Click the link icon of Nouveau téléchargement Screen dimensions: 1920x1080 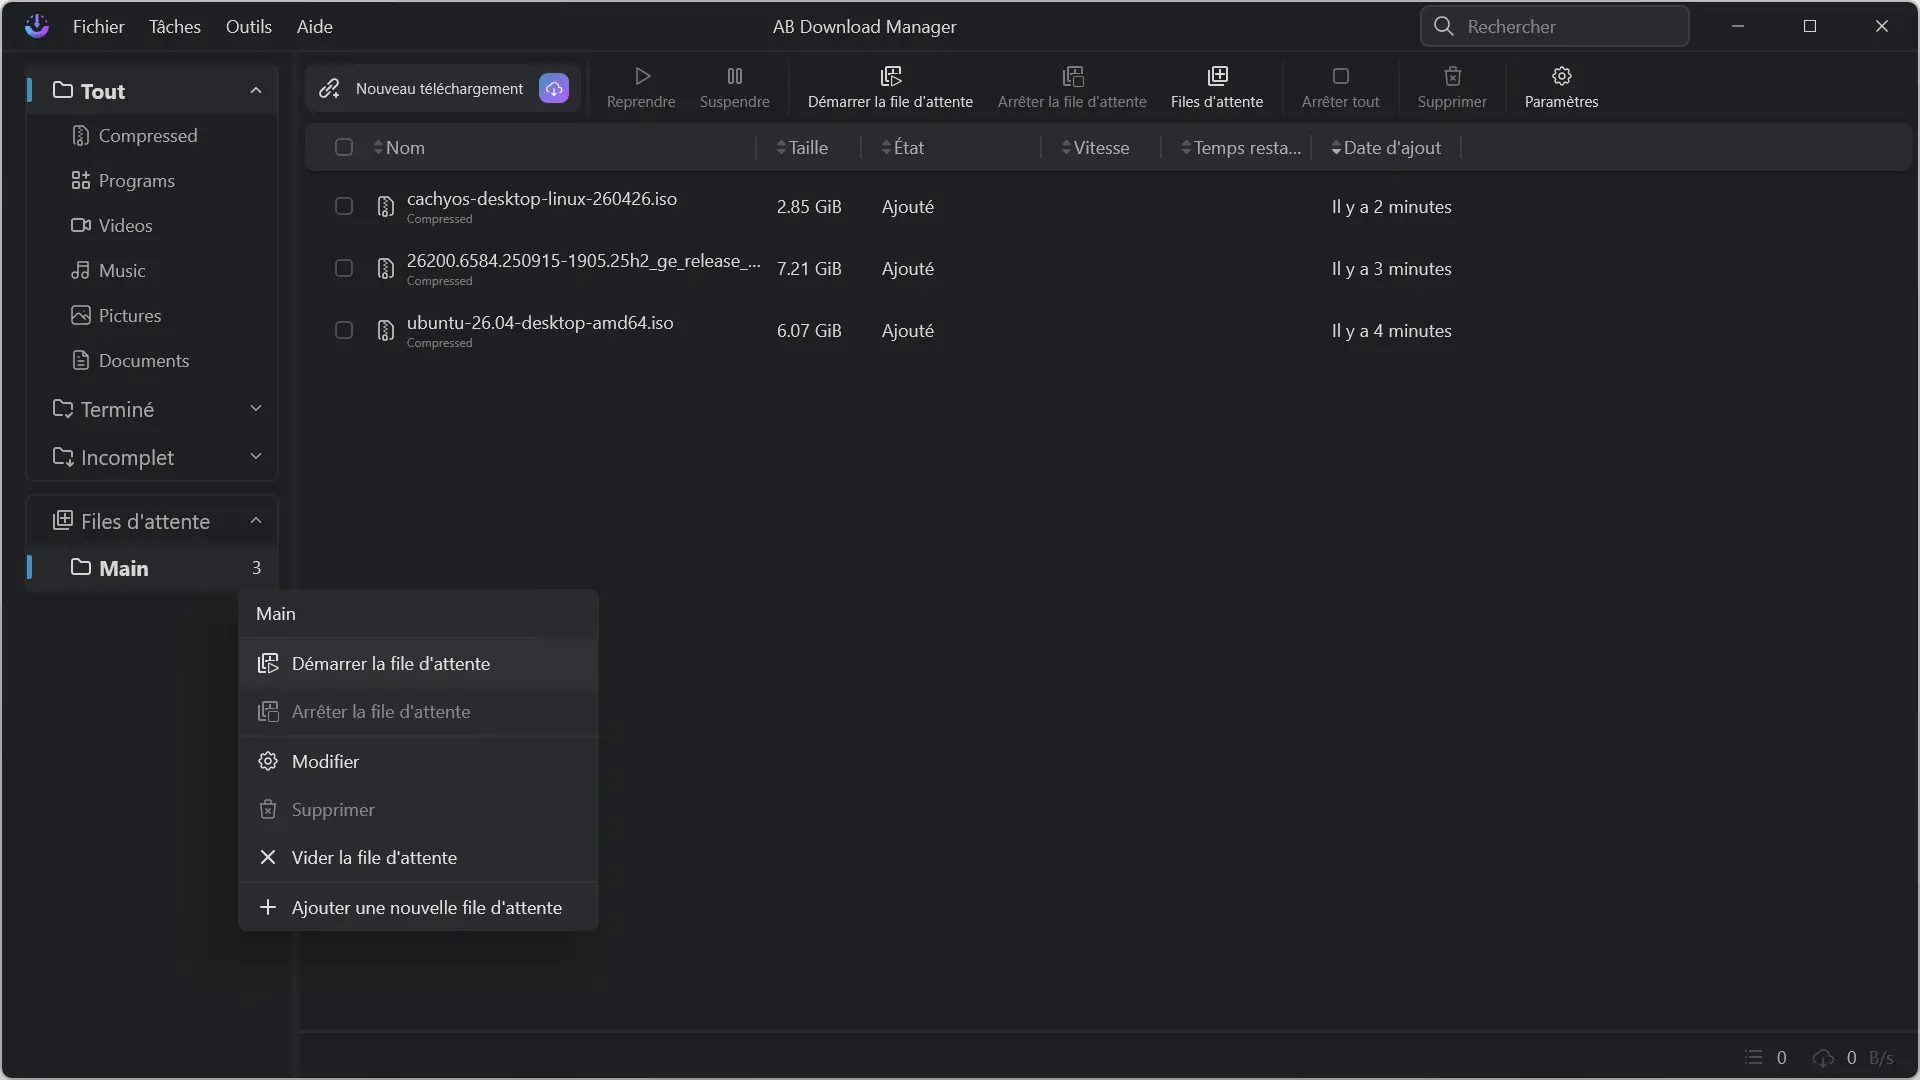point(329,88)
